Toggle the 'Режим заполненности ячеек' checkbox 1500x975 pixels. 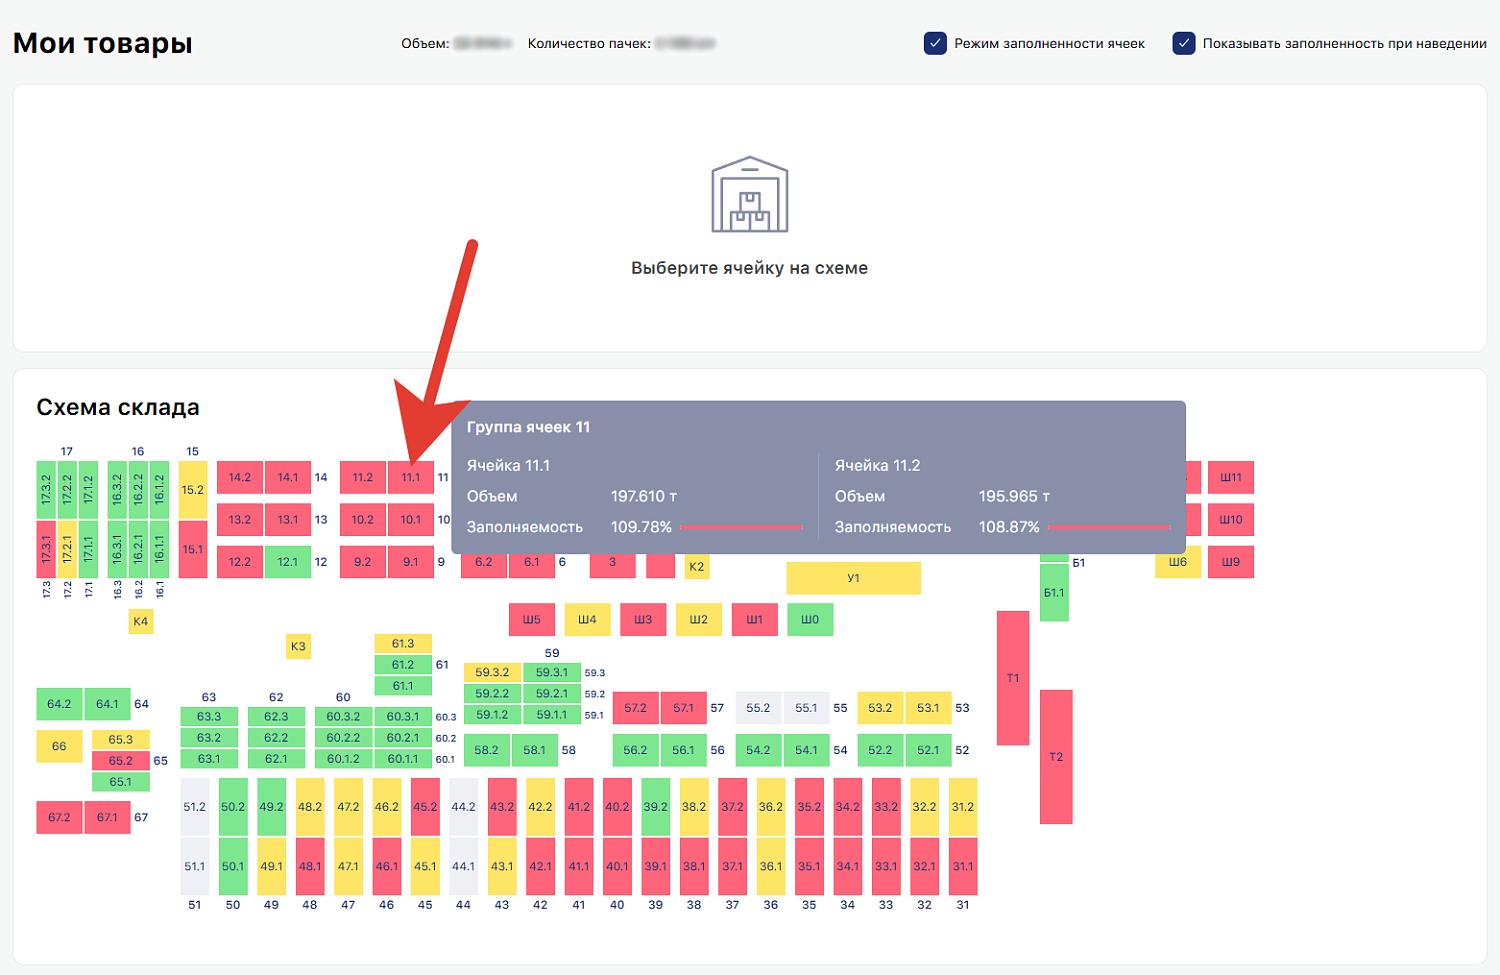(935, 44)
